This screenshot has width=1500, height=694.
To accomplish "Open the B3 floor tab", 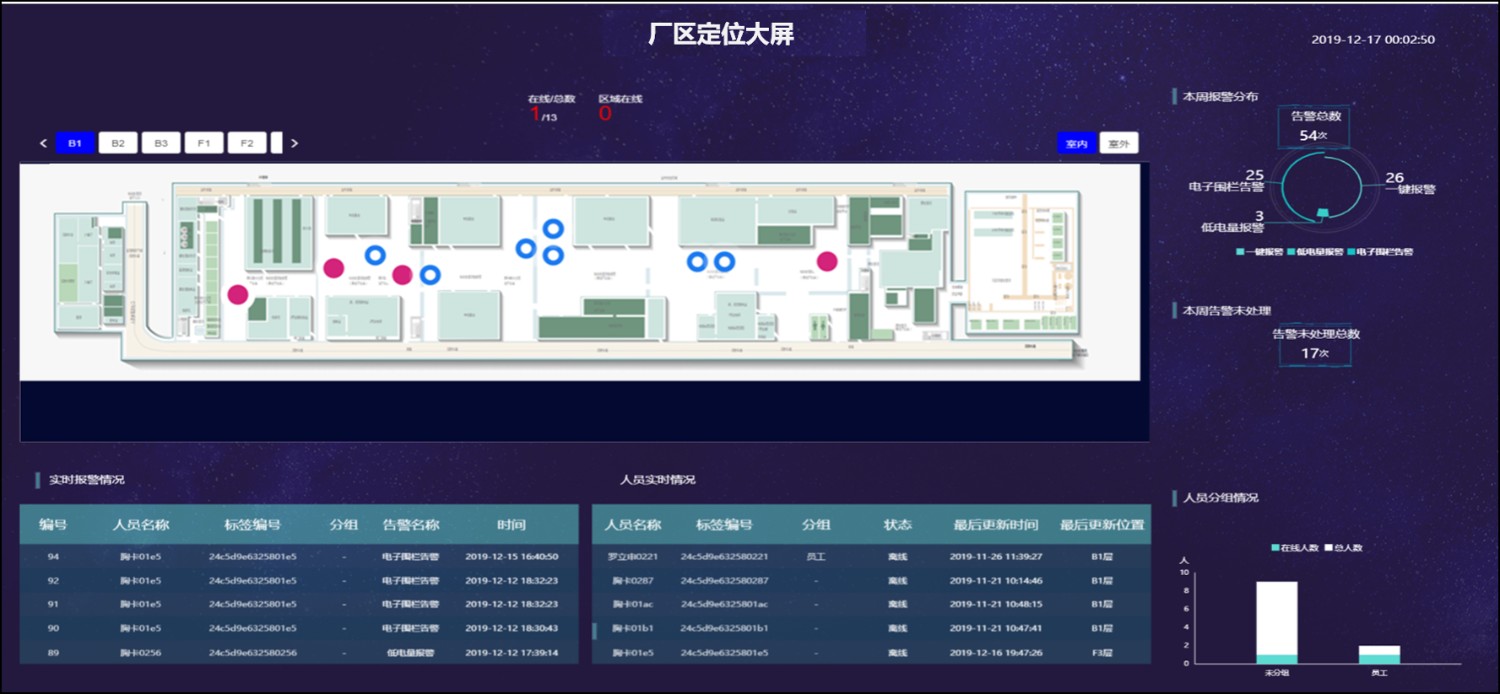I will [x=160, y=144].
